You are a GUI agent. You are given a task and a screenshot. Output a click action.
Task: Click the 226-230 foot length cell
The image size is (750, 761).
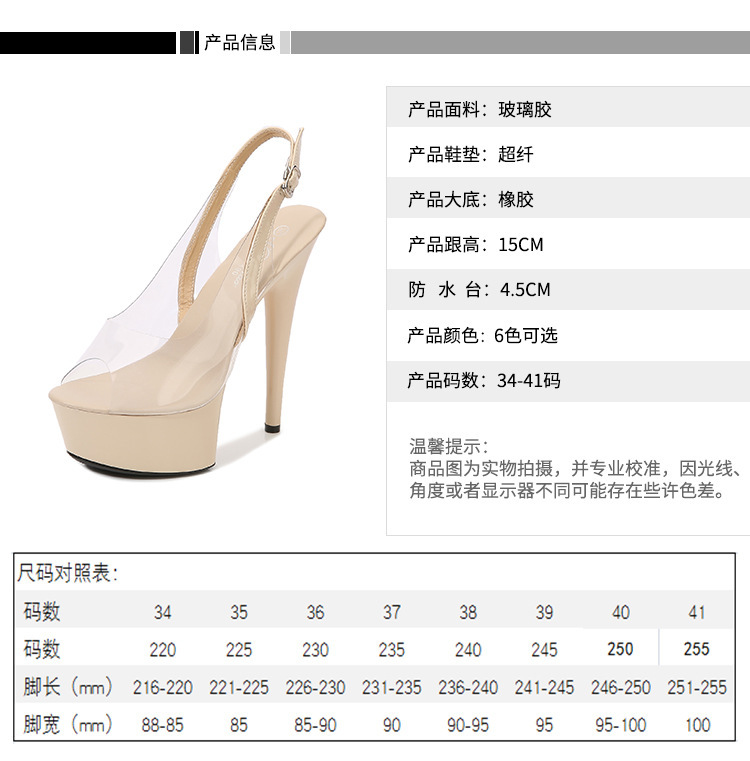click(315, 687)
